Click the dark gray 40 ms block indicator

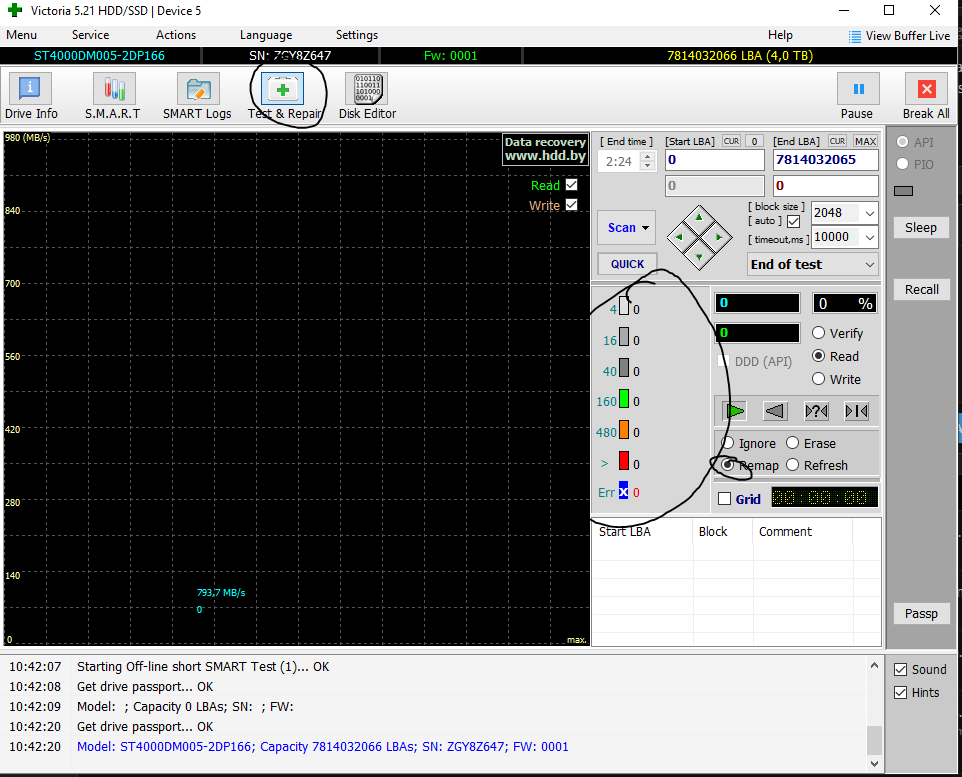pos(624,368)
